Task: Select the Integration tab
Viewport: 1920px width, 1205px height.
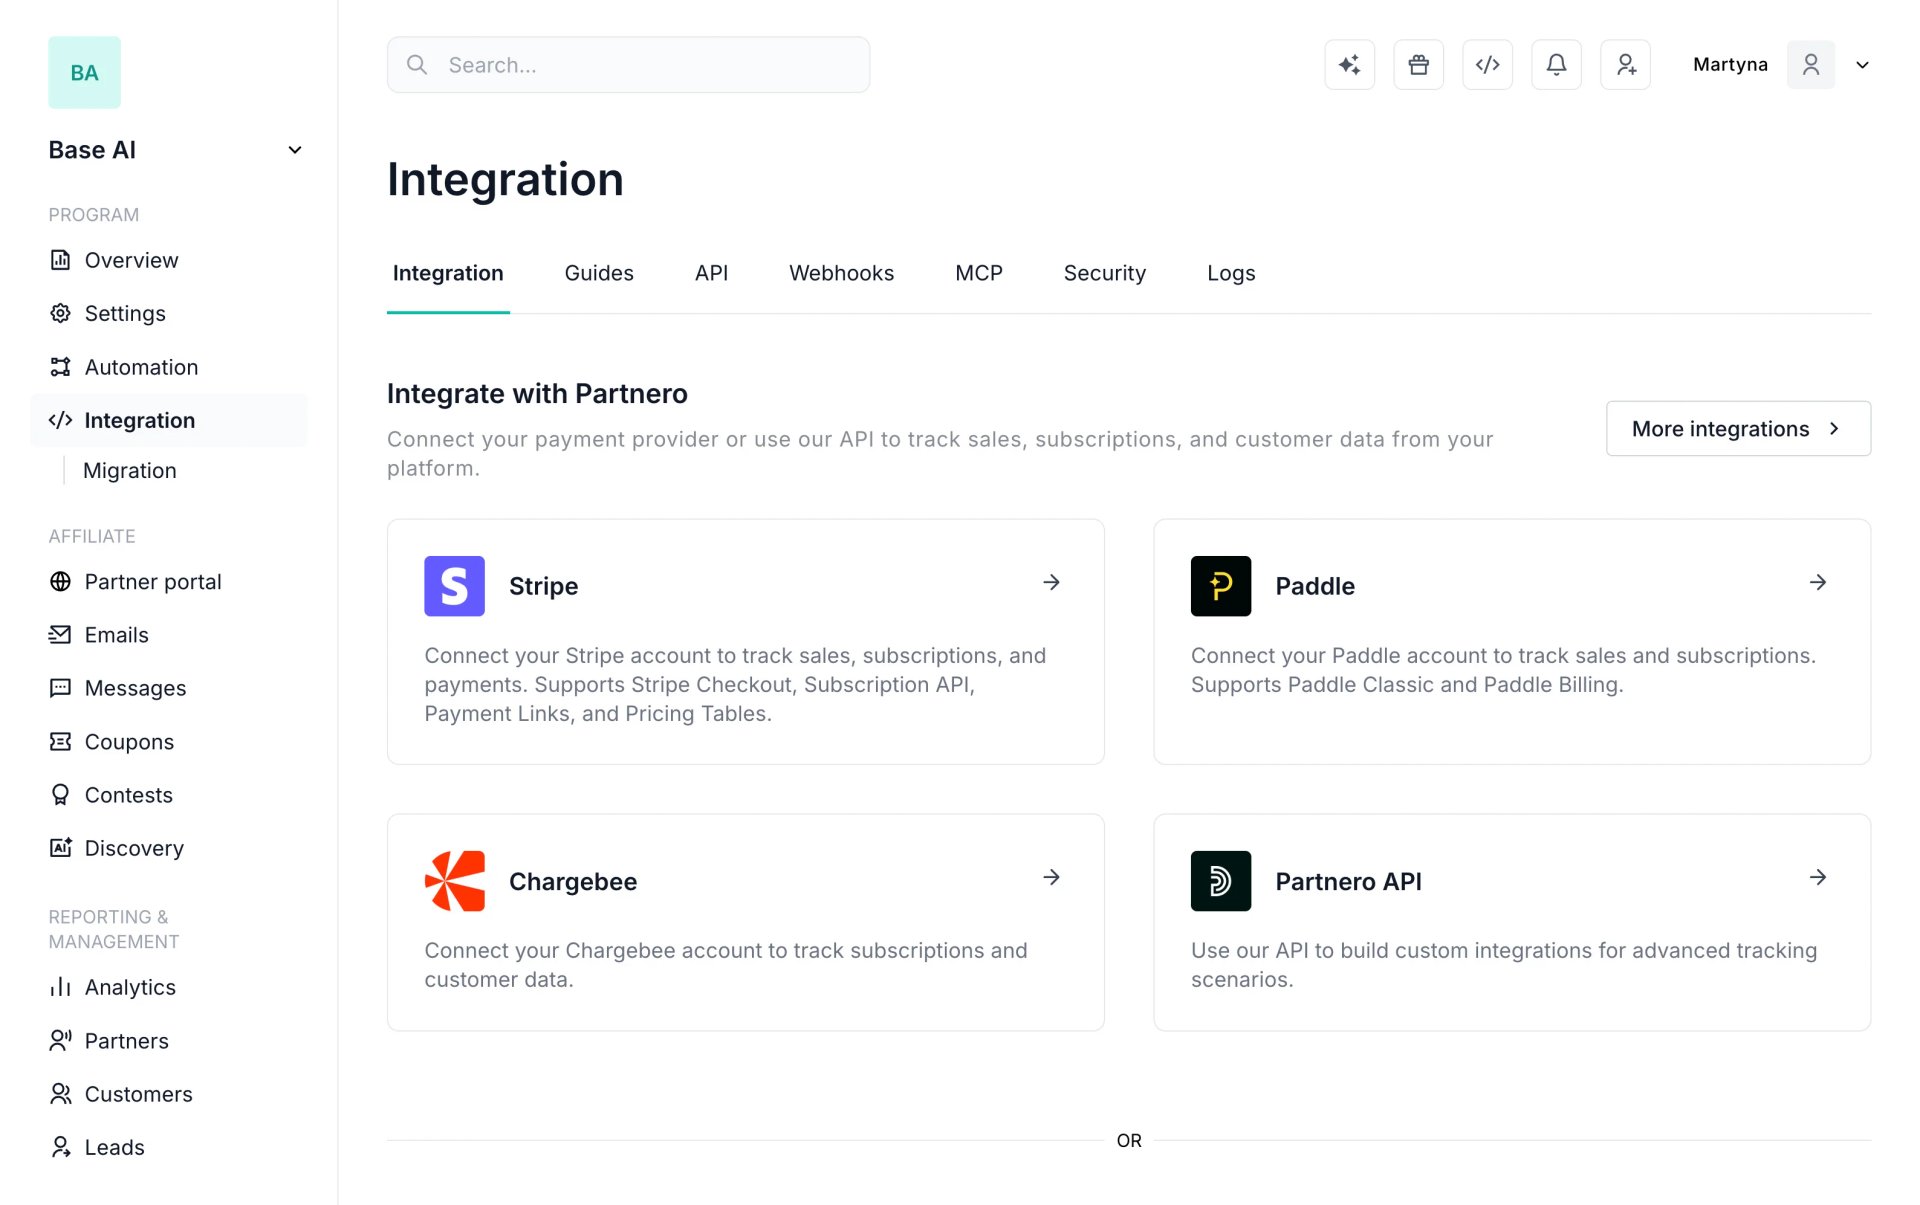Action: 448,273
